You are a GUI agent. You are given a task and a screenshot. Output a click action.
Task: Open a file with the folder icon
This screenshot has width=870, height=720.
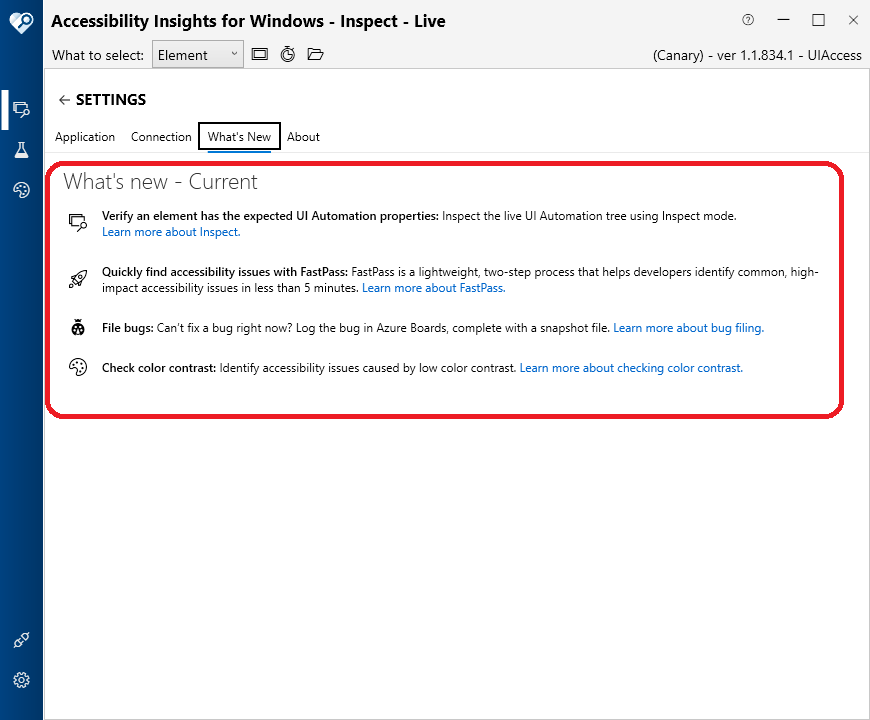315,54
